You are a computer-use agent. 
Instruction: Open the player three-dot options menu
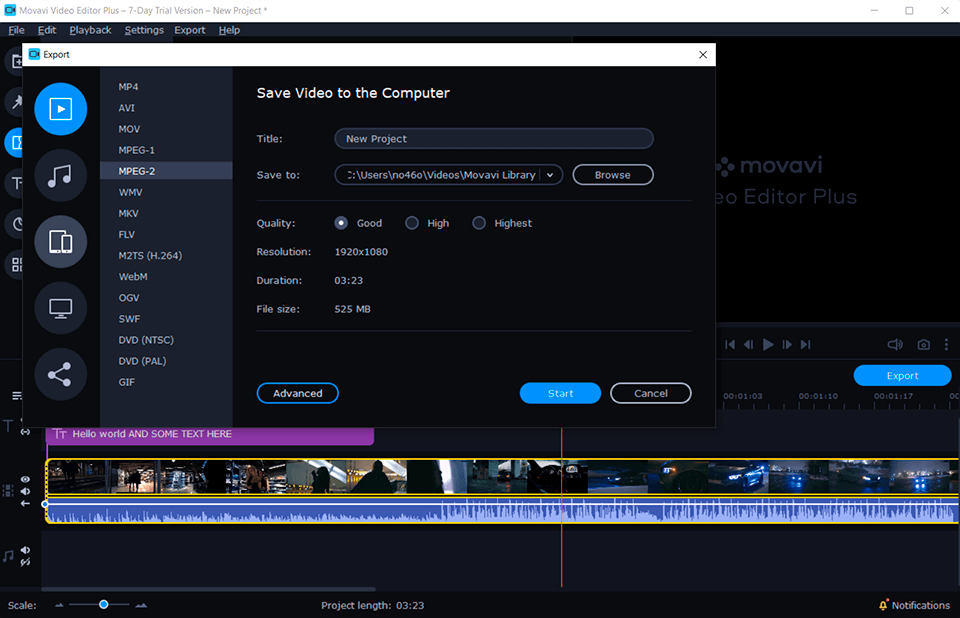click(946, 344)
